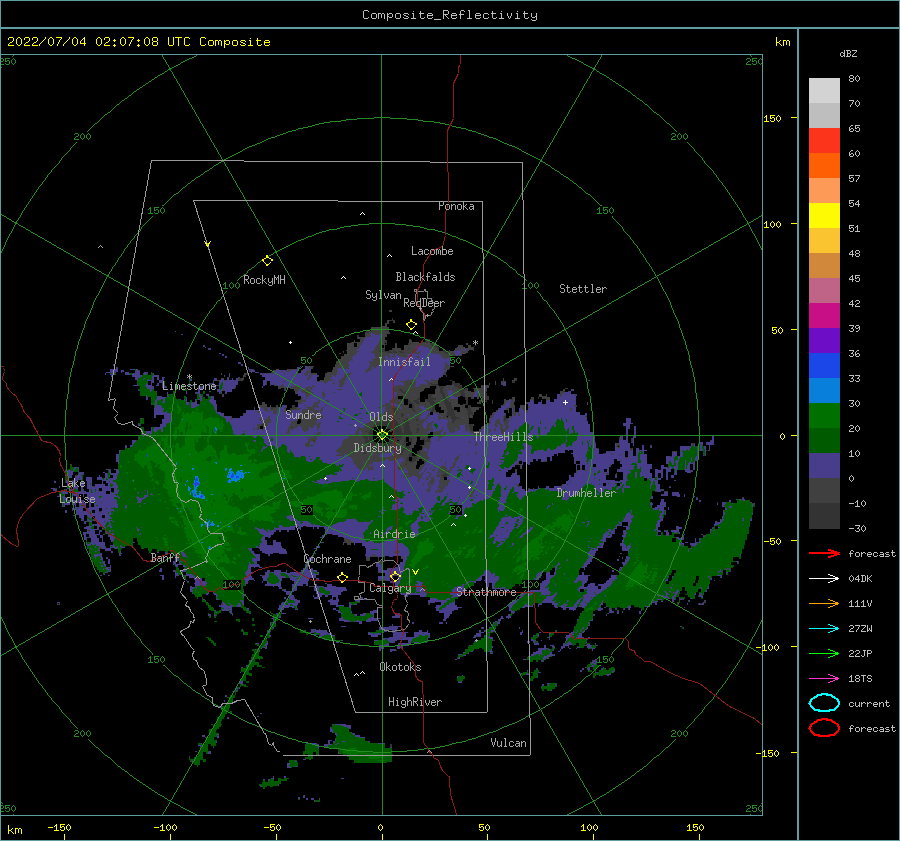Click the Didsbury label
Image resolution: width=900 pixels, height=841 pixels.
378,448
